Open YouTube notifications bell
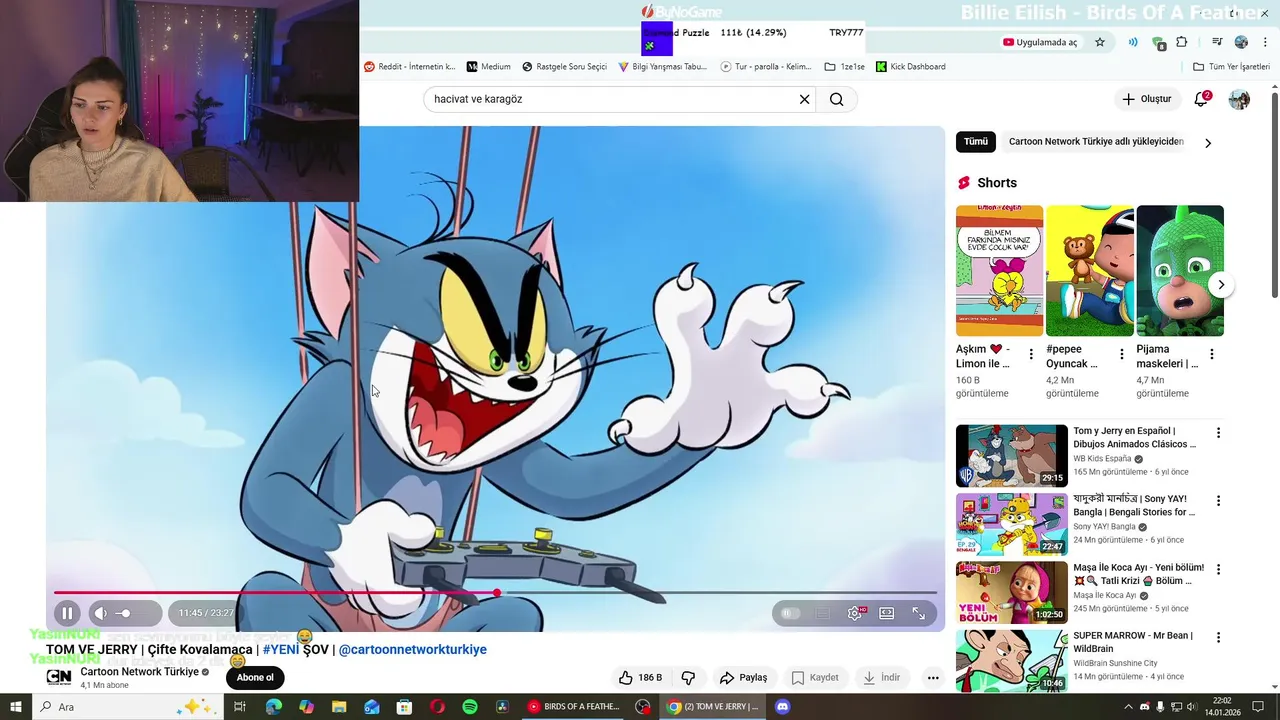This screenshot has height=720, width=1280. [x=1201, y=99]
